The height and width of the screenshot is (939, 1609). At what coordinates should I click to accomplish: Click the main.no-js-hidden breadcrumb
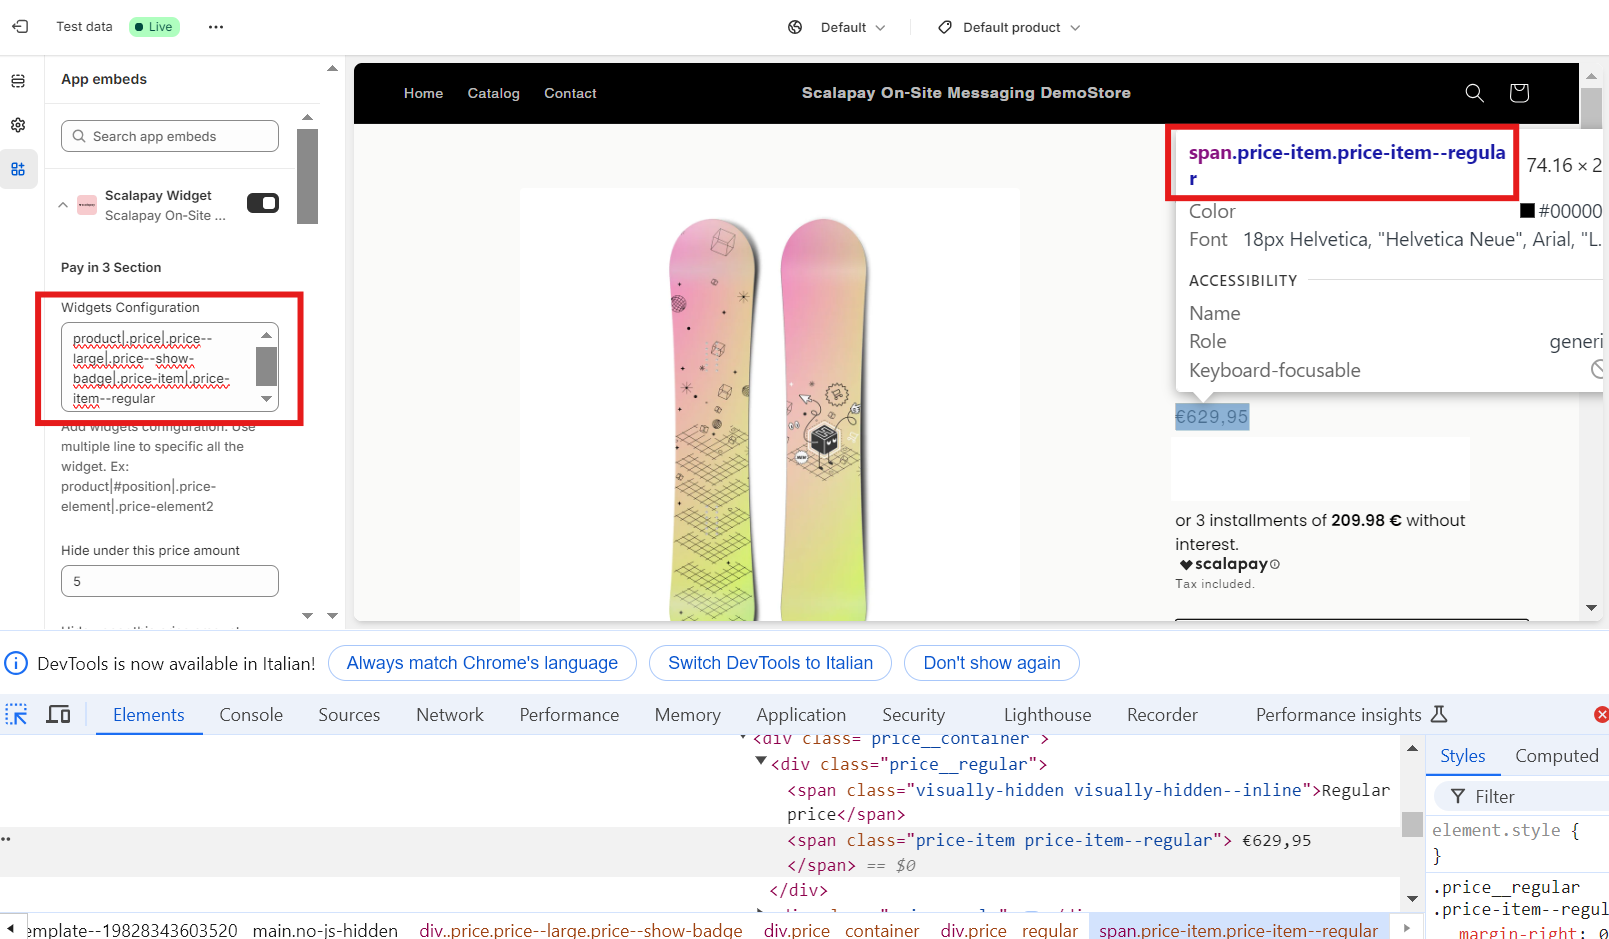(325, 930)
